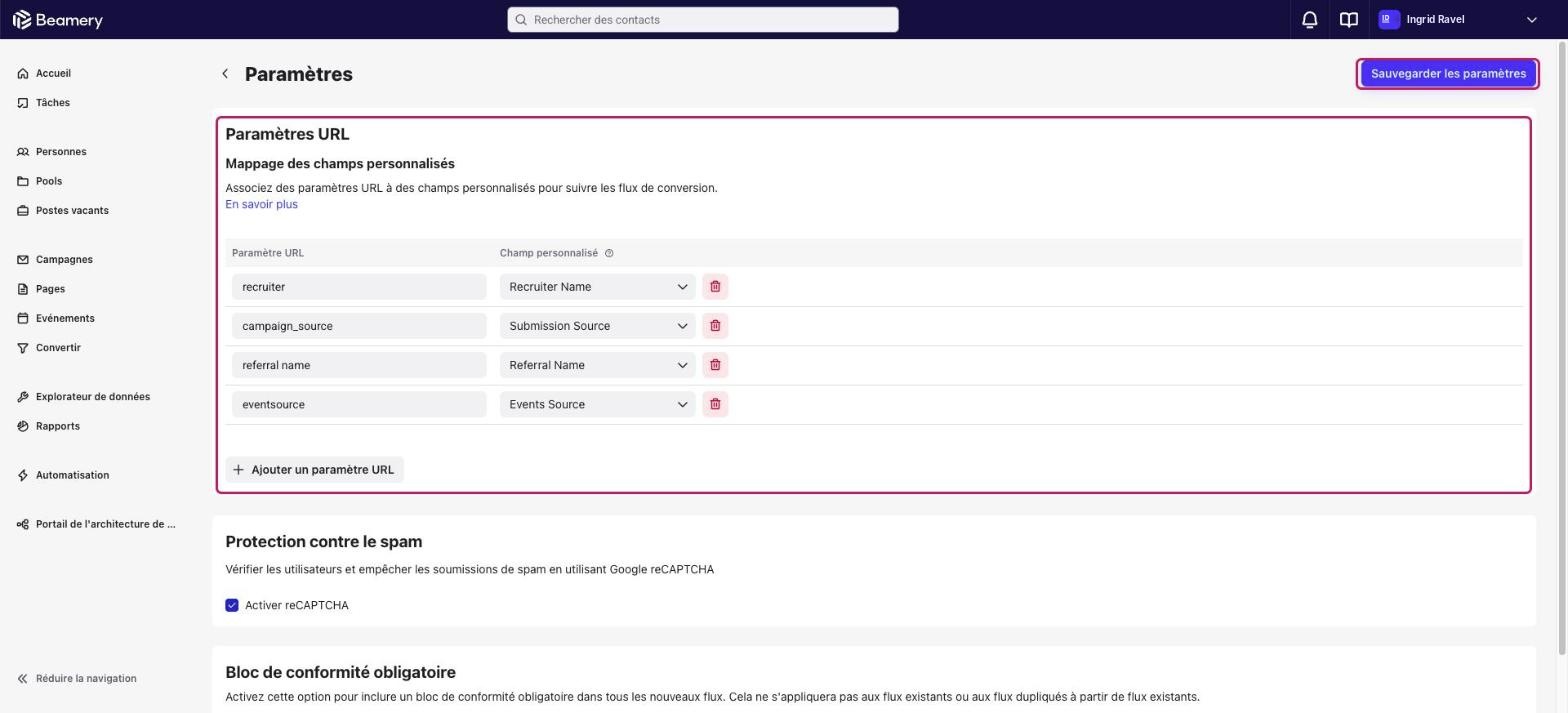Click the Postes vacants briefcase icon
This screenshot has height=713, width=1568.
23,211
